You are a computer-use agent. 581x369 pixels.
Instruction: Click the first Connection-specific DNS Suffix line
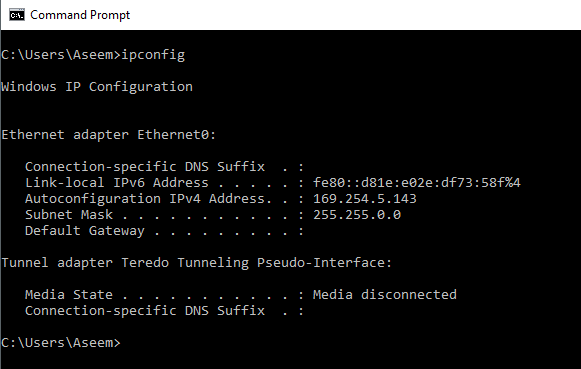(x=165, y=167)
